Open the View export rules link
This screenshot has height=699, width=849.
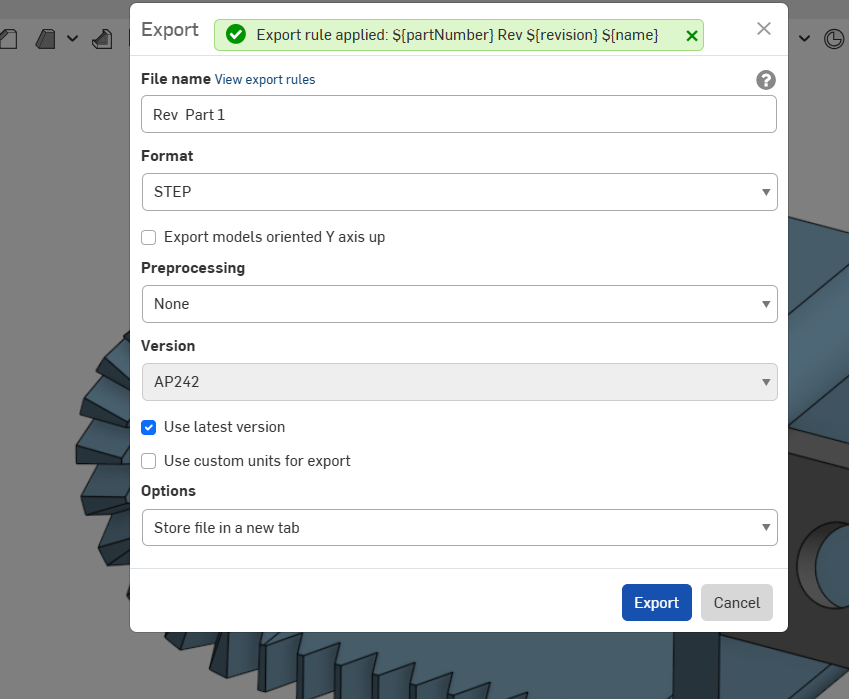(x=265, y=80)
